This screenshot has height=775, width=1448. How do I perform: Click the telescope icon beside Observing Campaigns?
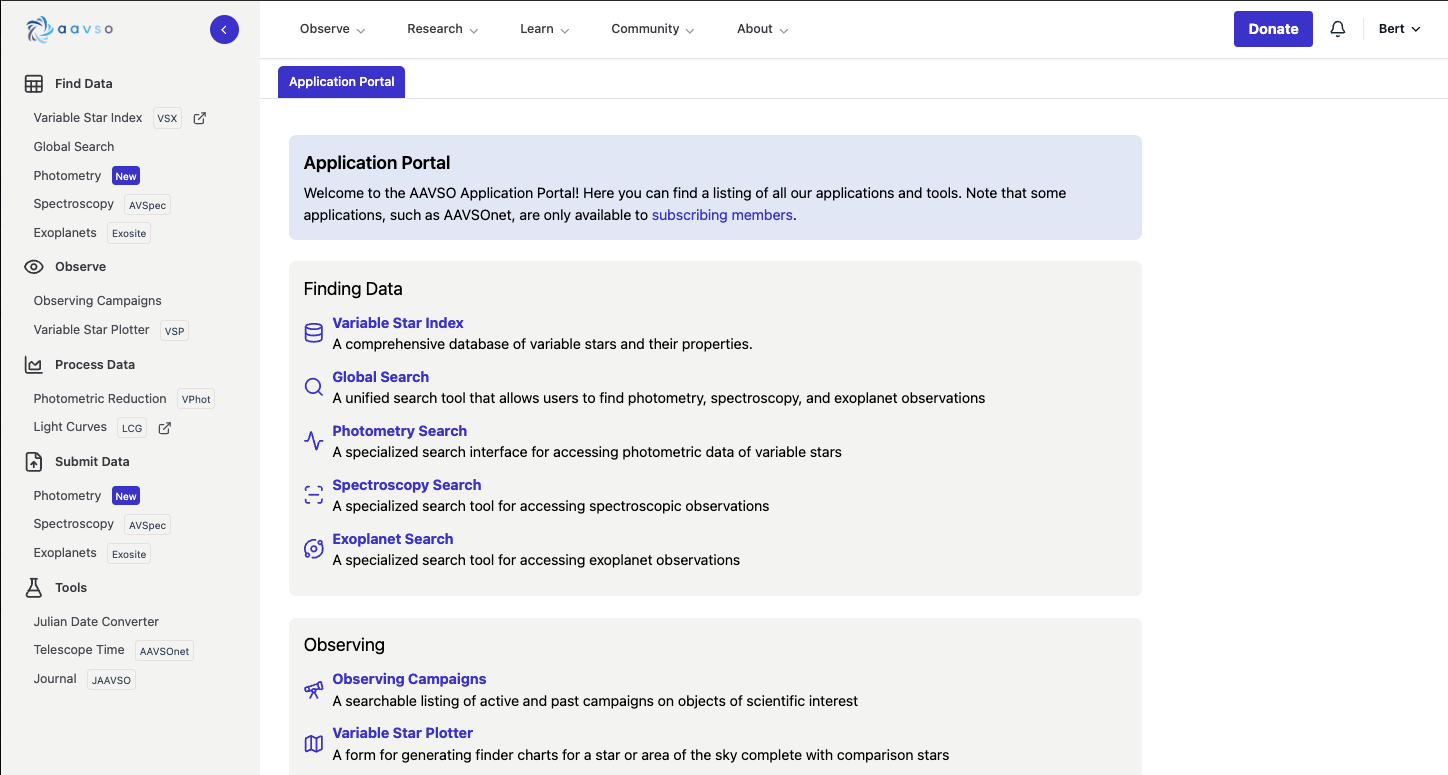pos(314,690)
